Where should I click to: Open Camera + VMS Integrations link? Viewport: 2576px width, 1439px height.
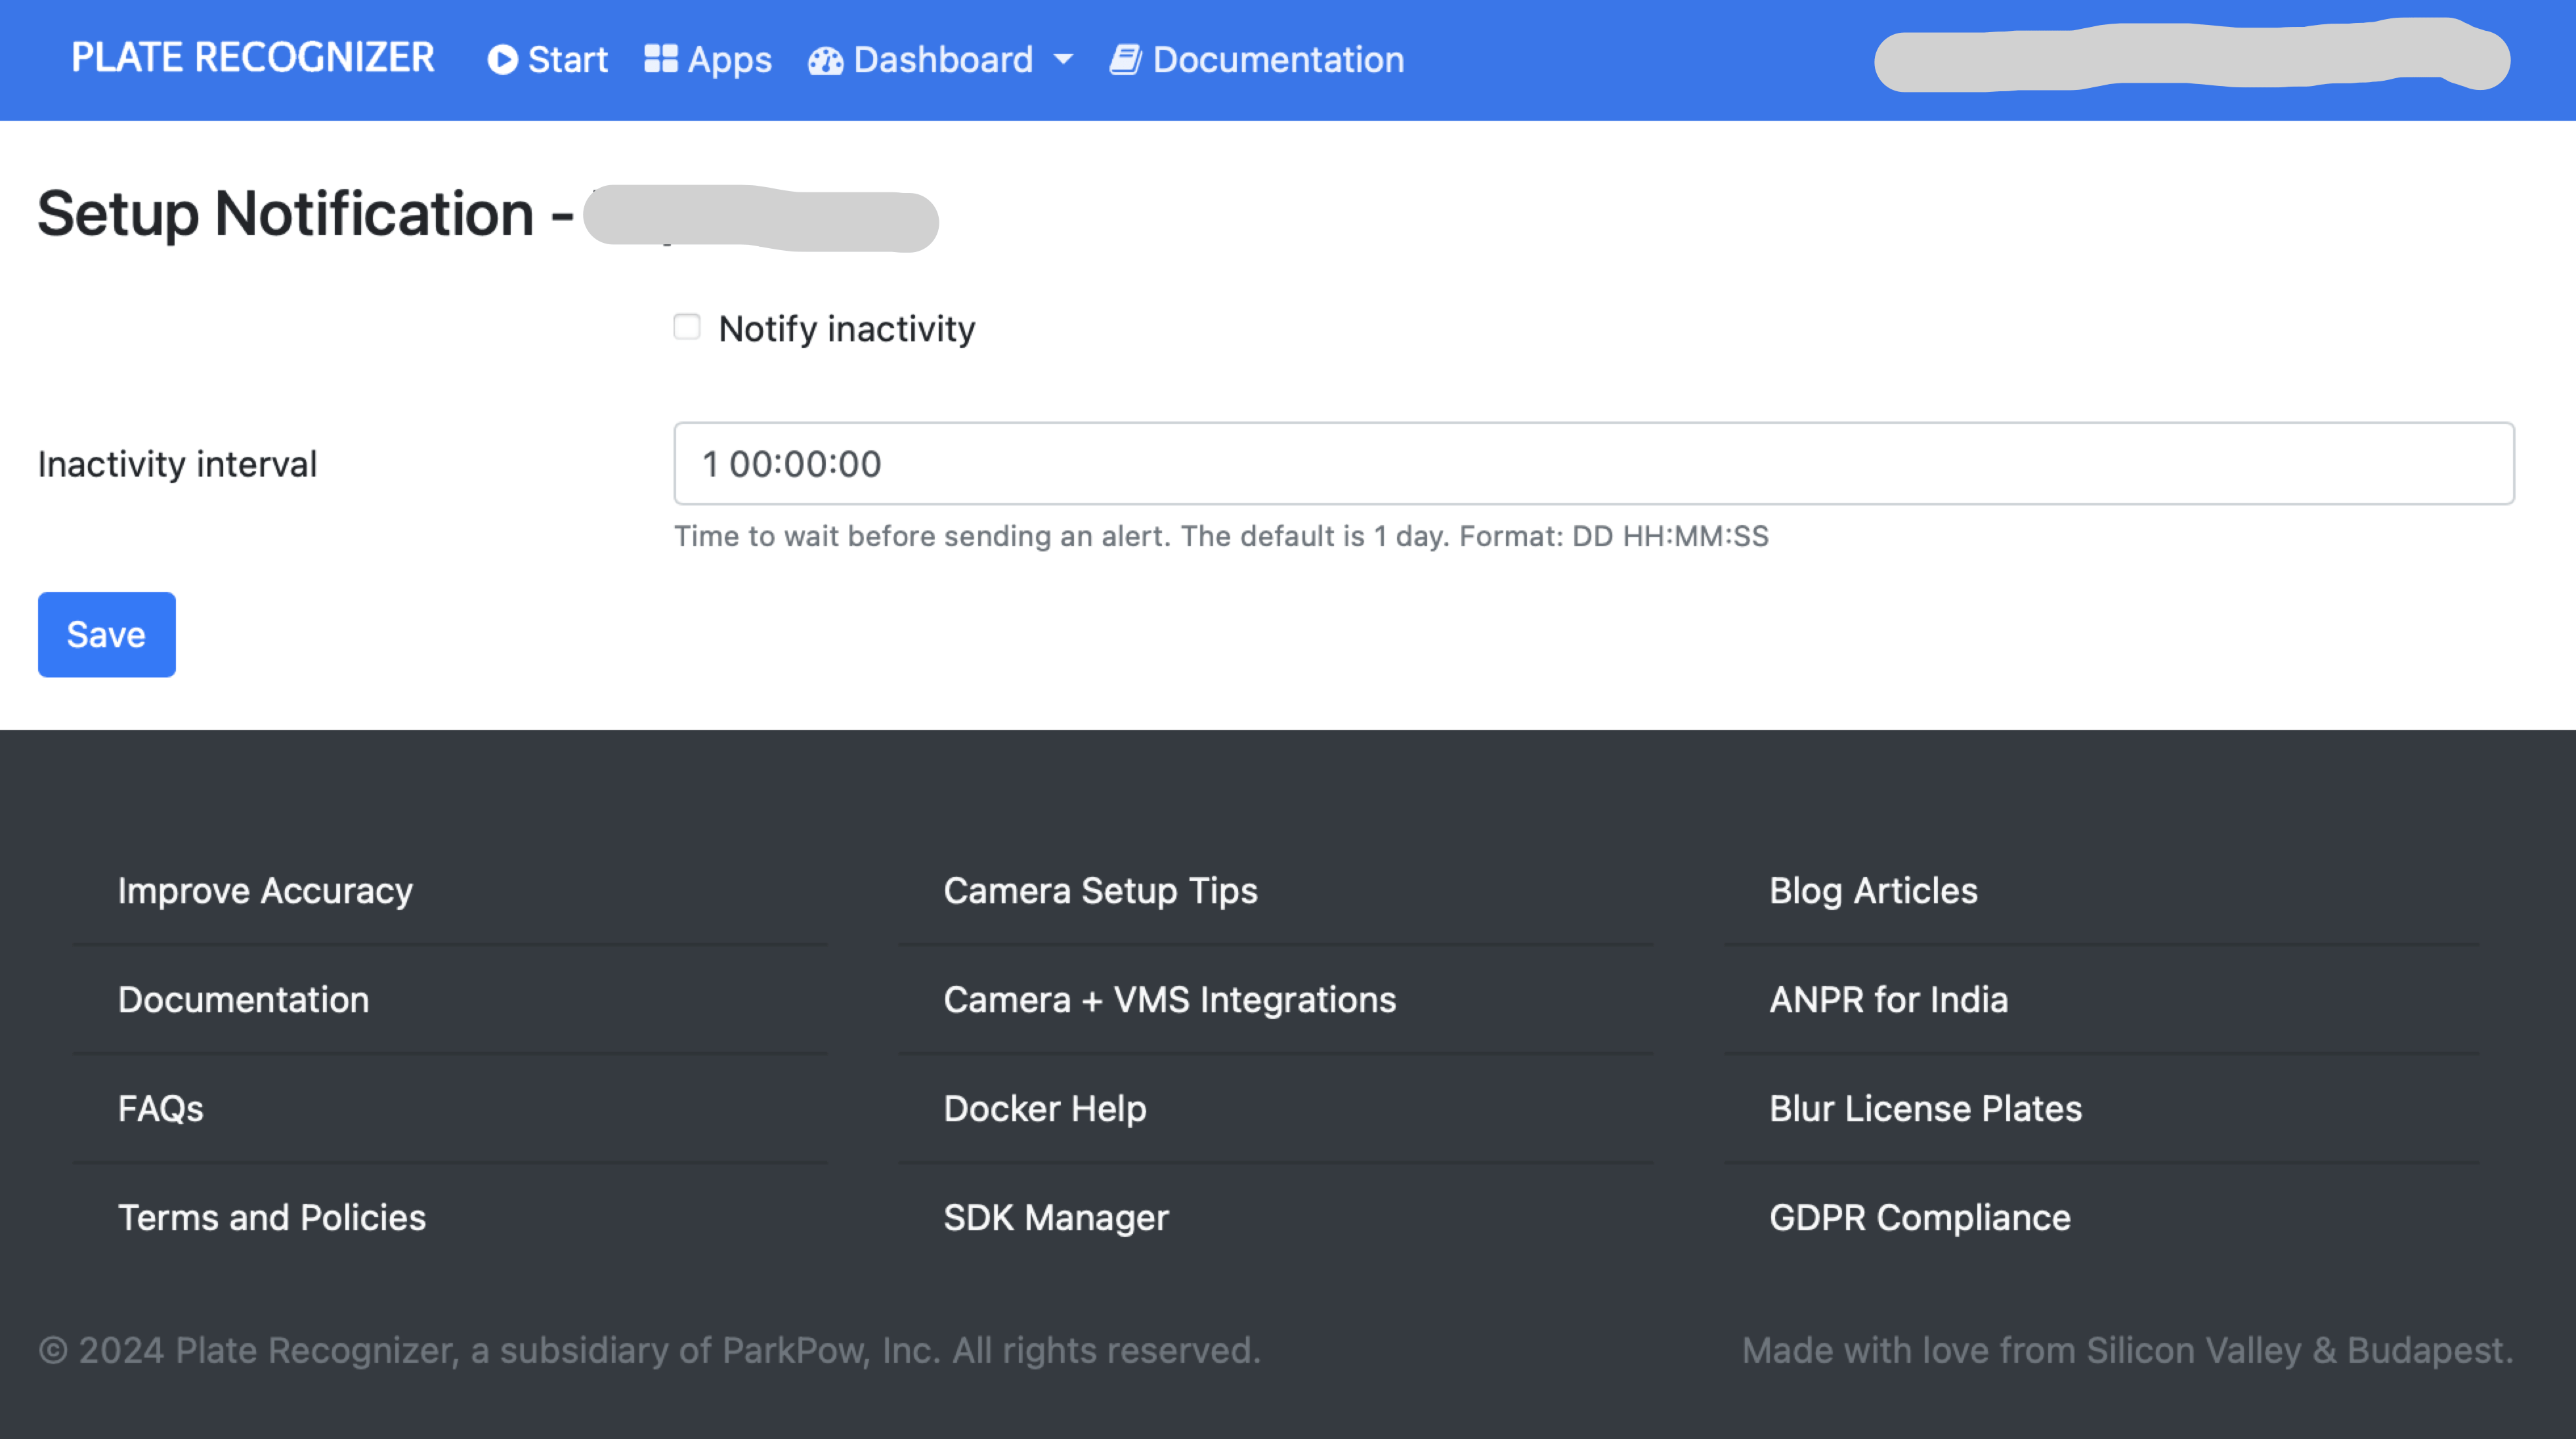tap(1169, 1000)
